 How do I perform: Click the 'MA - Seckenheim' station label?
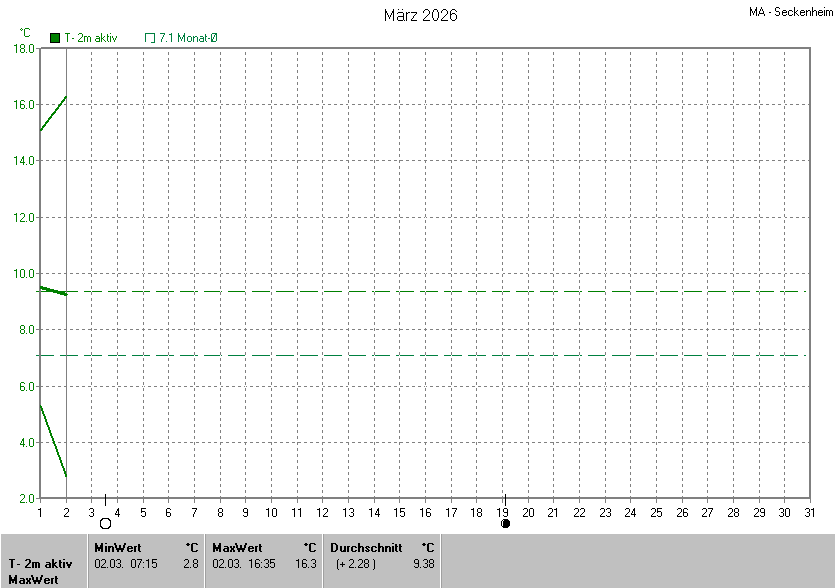[790, 12]
